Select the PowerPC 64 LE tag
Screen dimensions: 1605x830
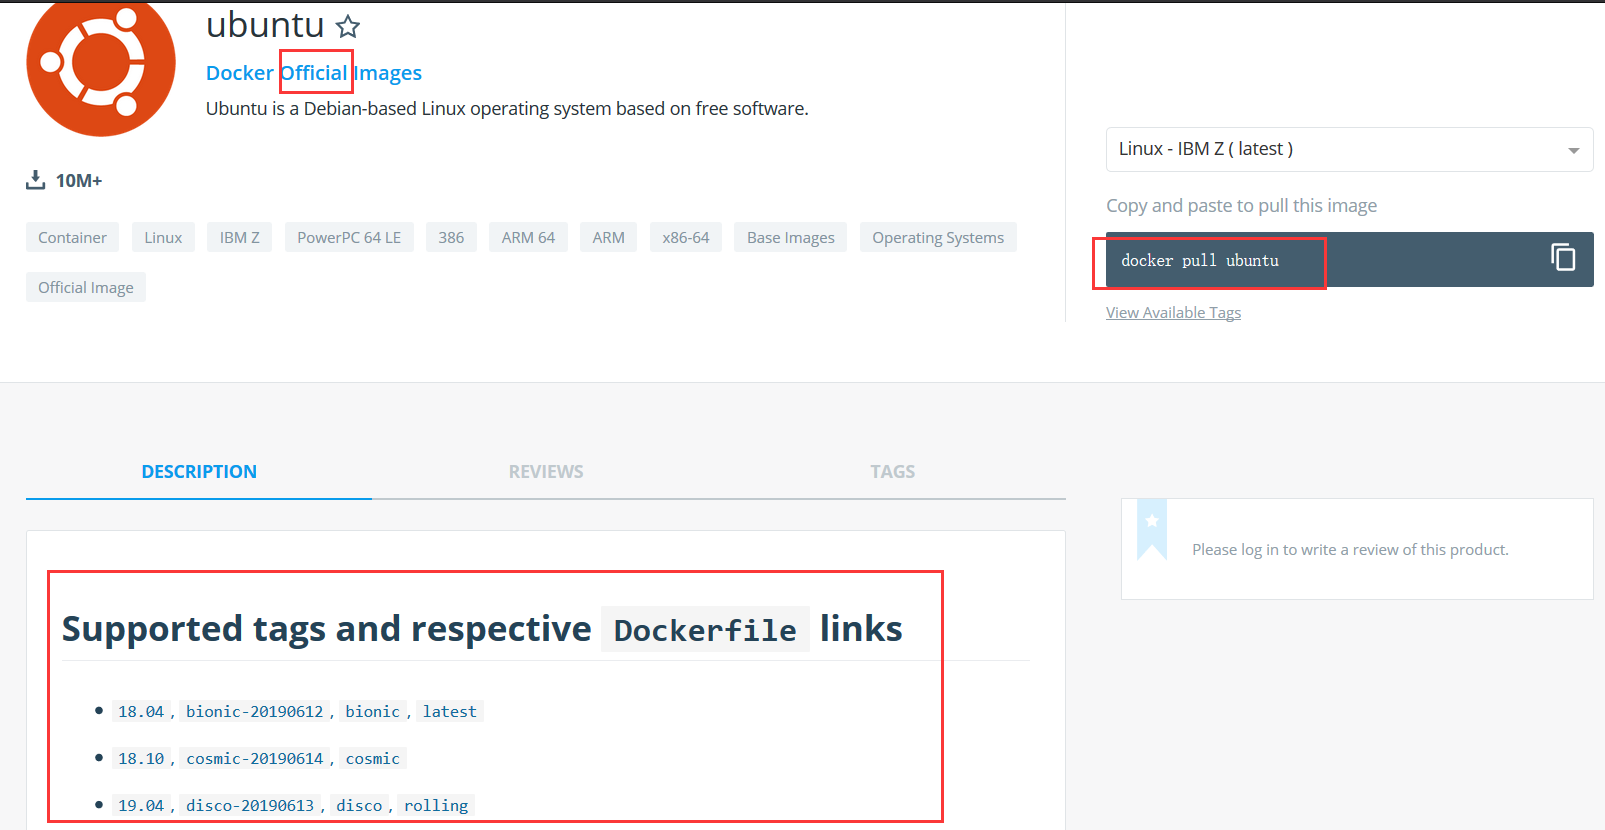pos(349,237)
